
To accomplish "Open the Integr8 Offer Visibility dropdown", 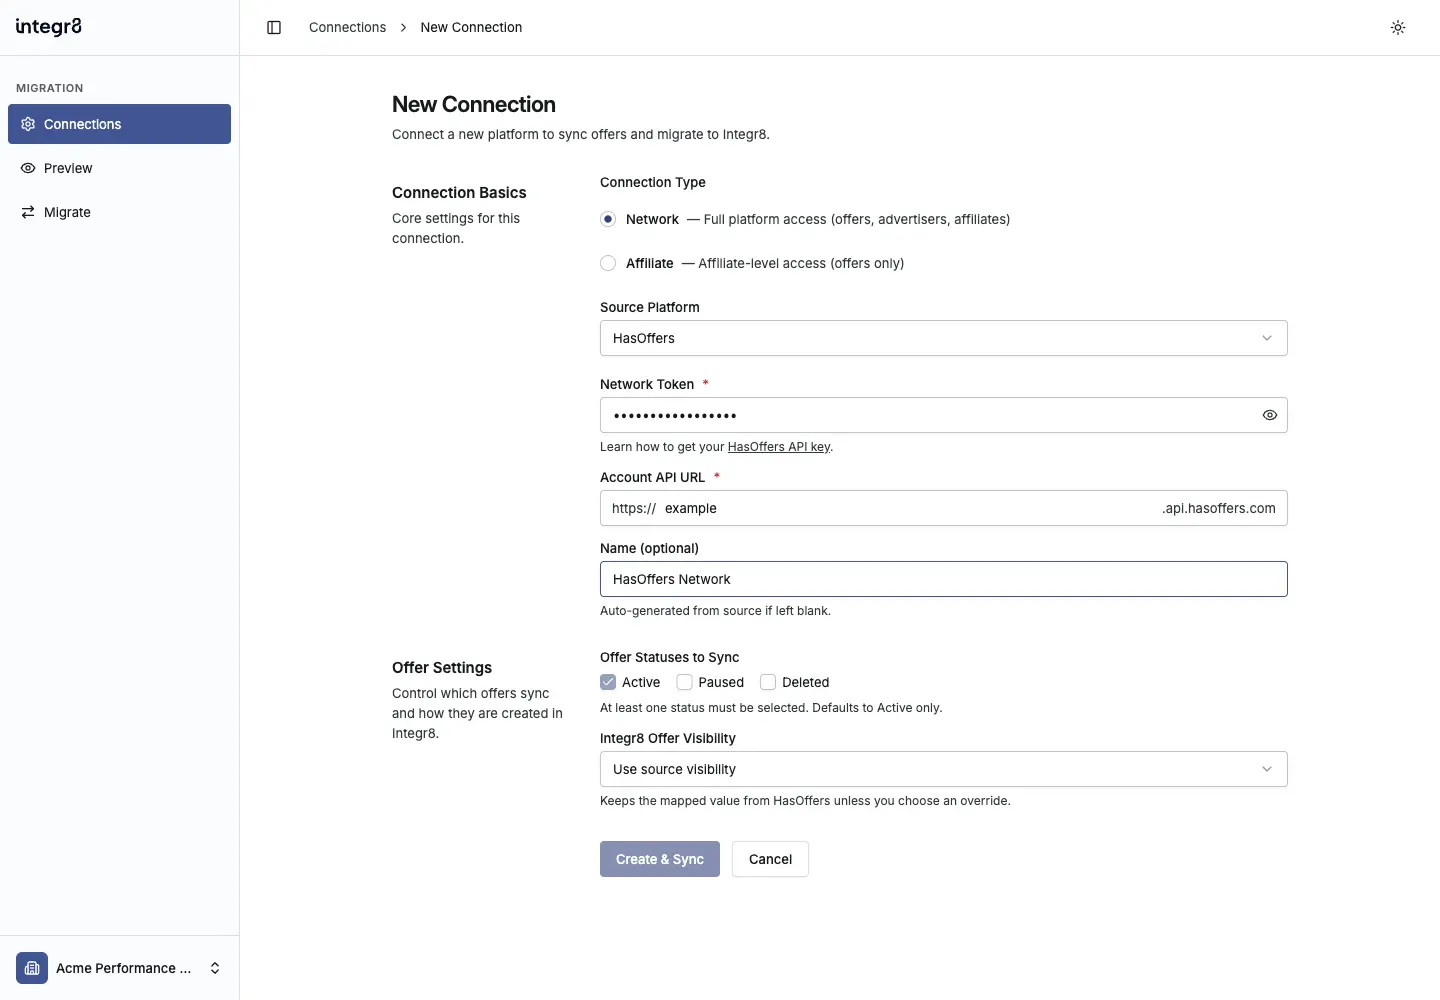I will click(943, 769).
